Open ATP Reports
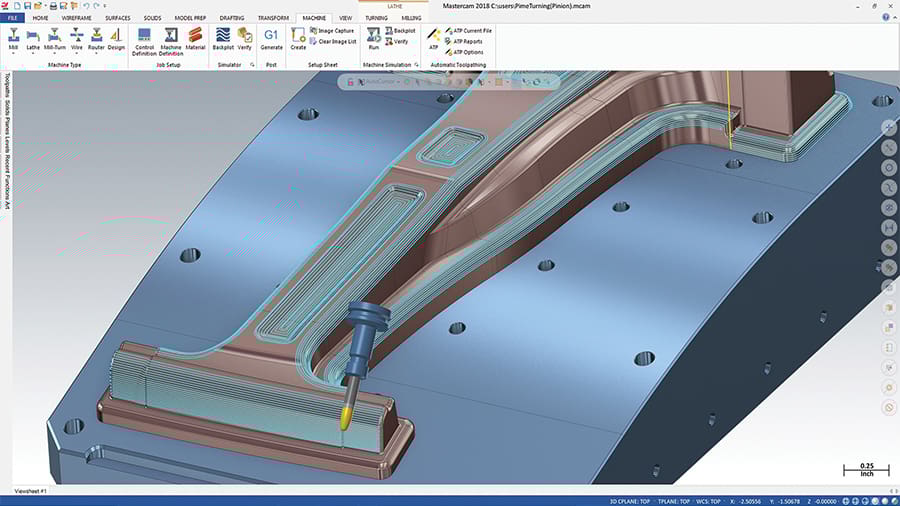 [x=463, y=41]
